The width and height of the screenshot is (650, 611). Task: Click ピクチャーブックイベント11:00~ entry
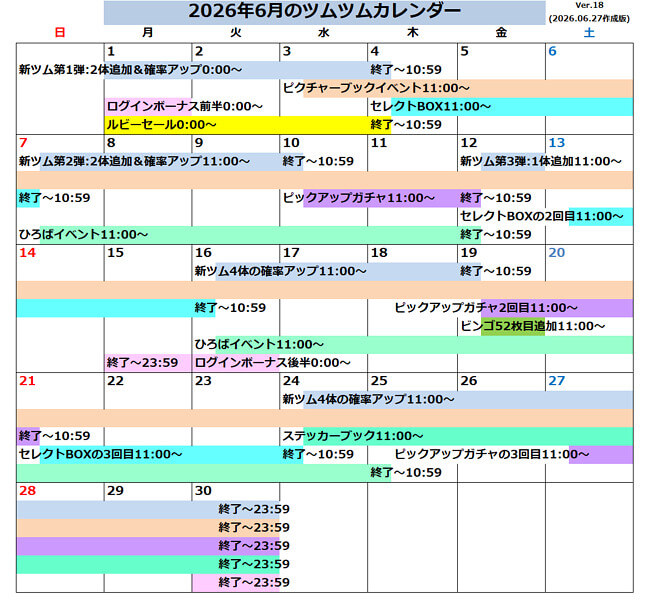click(x=376, y=88)
